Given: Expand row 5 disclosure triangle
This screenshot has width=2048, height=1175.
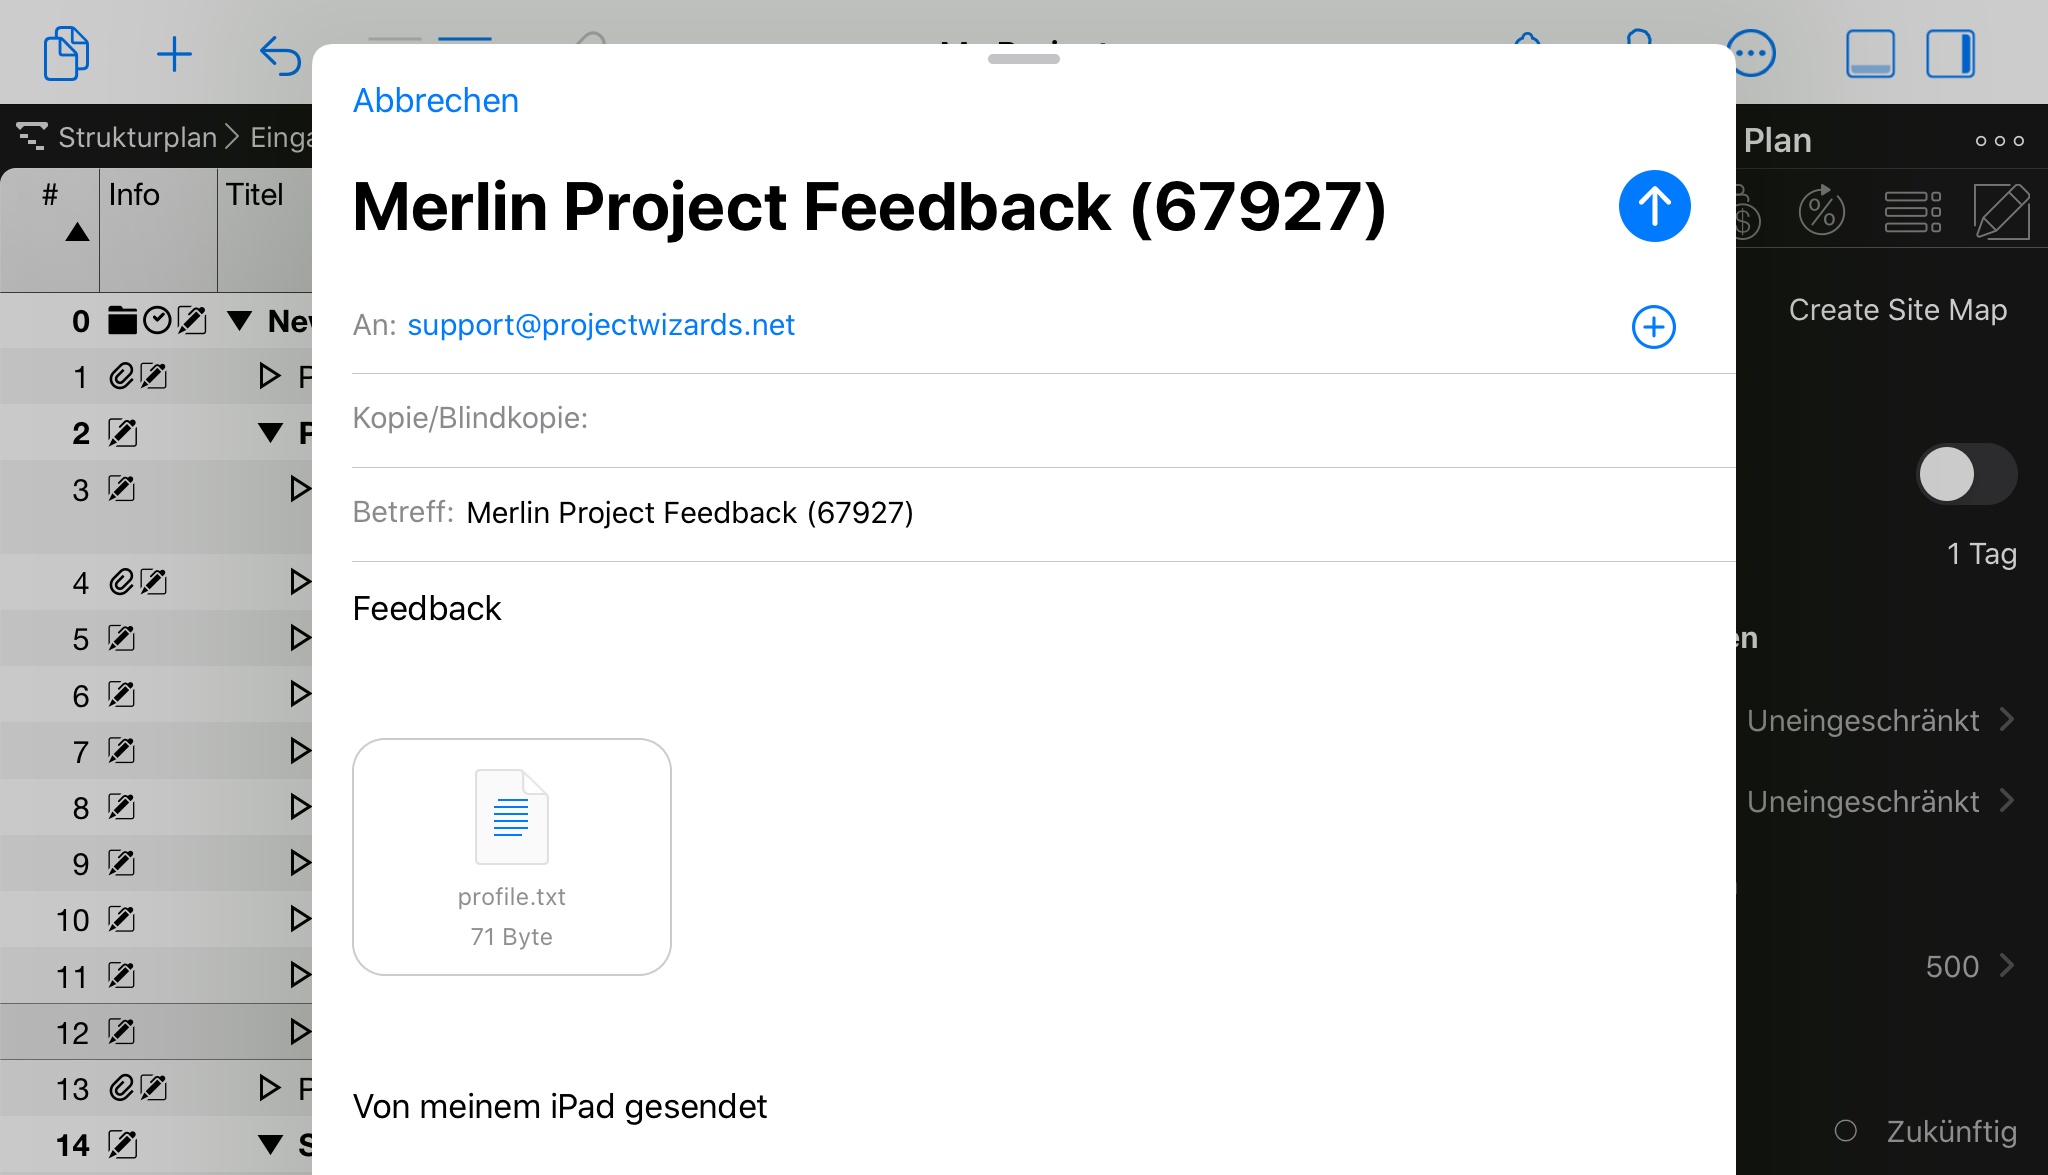Looking at the screenshot, I should tap(300, 637).
